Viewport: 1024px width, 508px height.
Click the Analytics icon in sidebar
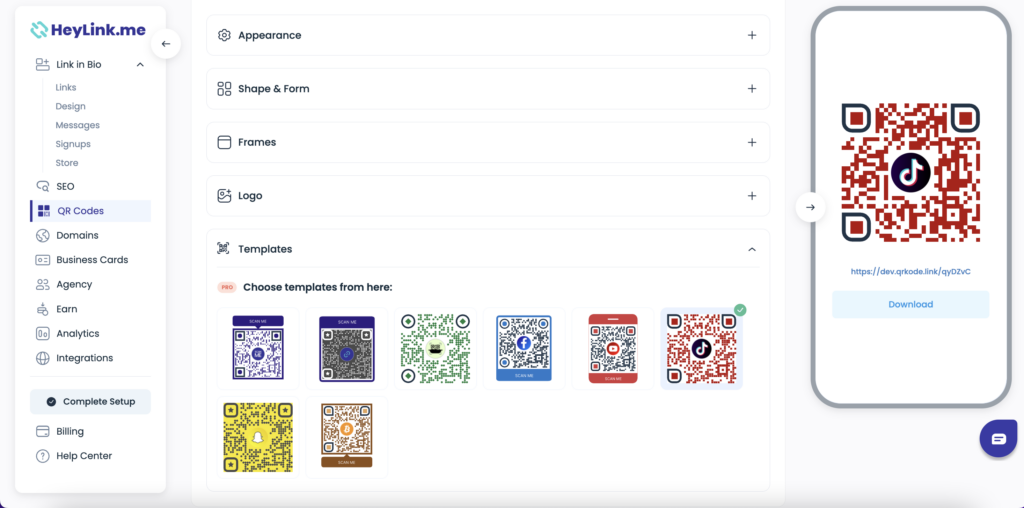pos(43,334)
